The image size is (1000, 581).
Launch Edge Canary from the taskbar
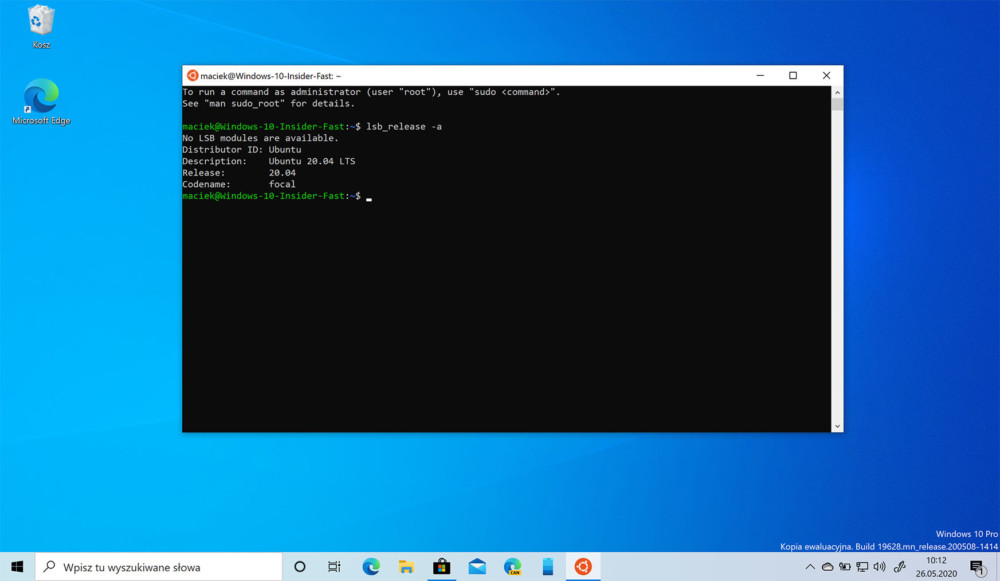pos(512,566)
